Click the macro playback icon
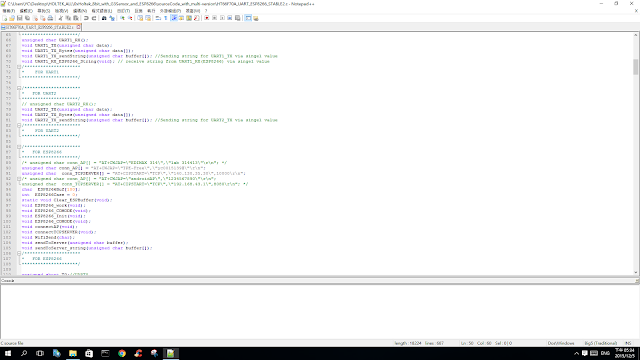The image size is (640, 360). (x=222, y=18)
